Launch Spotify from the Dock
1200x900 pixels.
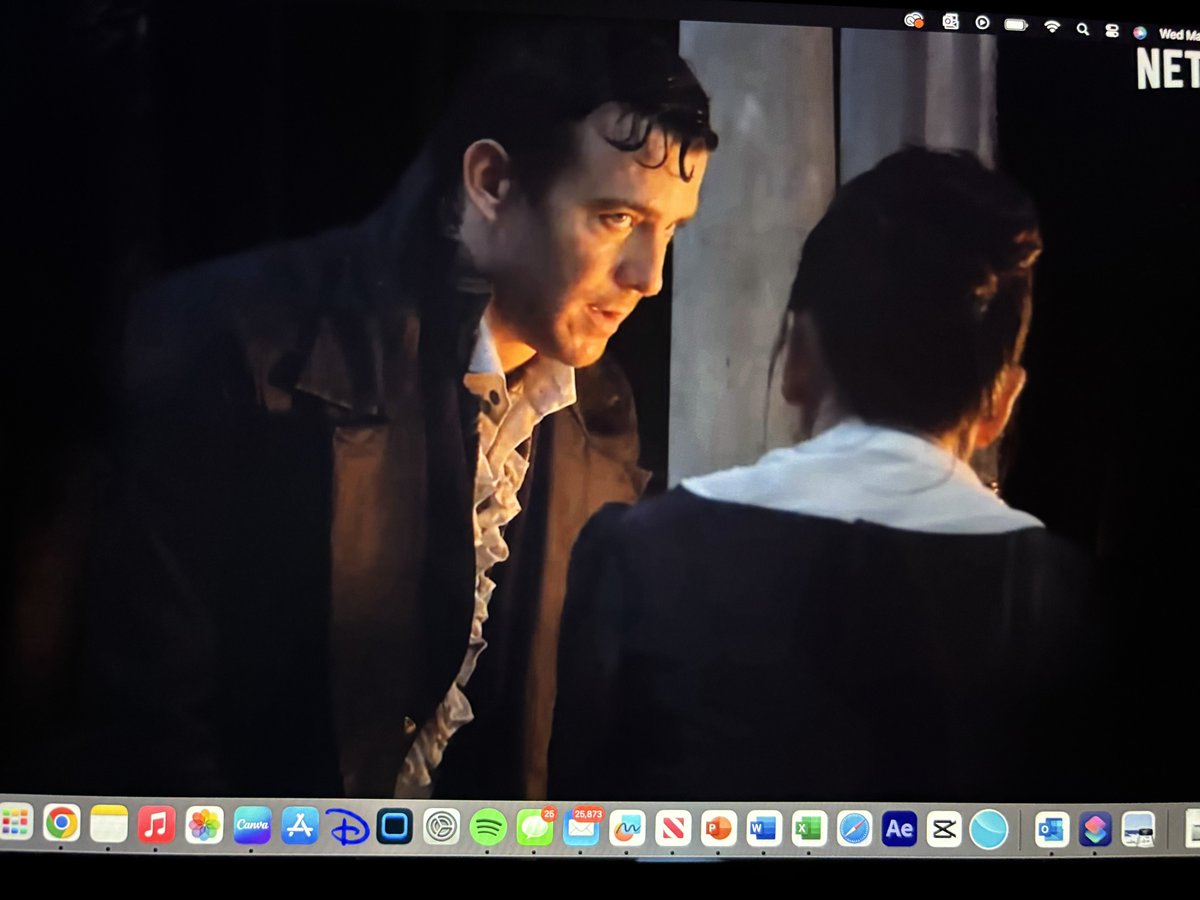click(488, 827)
